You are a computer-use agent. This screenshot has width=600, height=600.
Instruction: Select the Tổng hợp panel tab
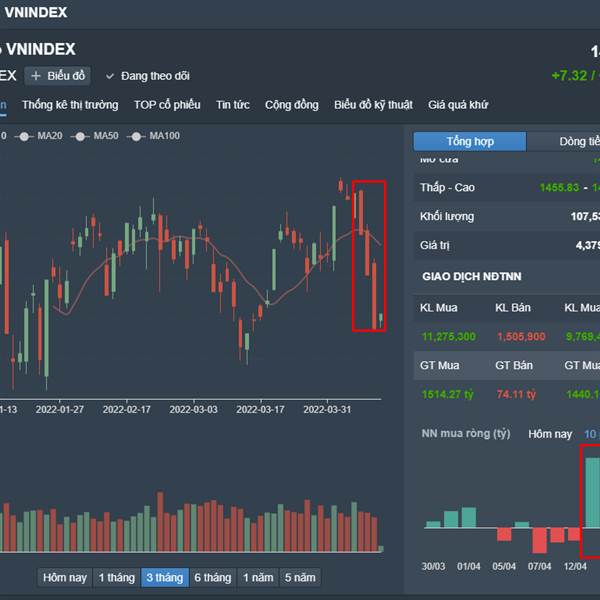click(x=470, y=142)
